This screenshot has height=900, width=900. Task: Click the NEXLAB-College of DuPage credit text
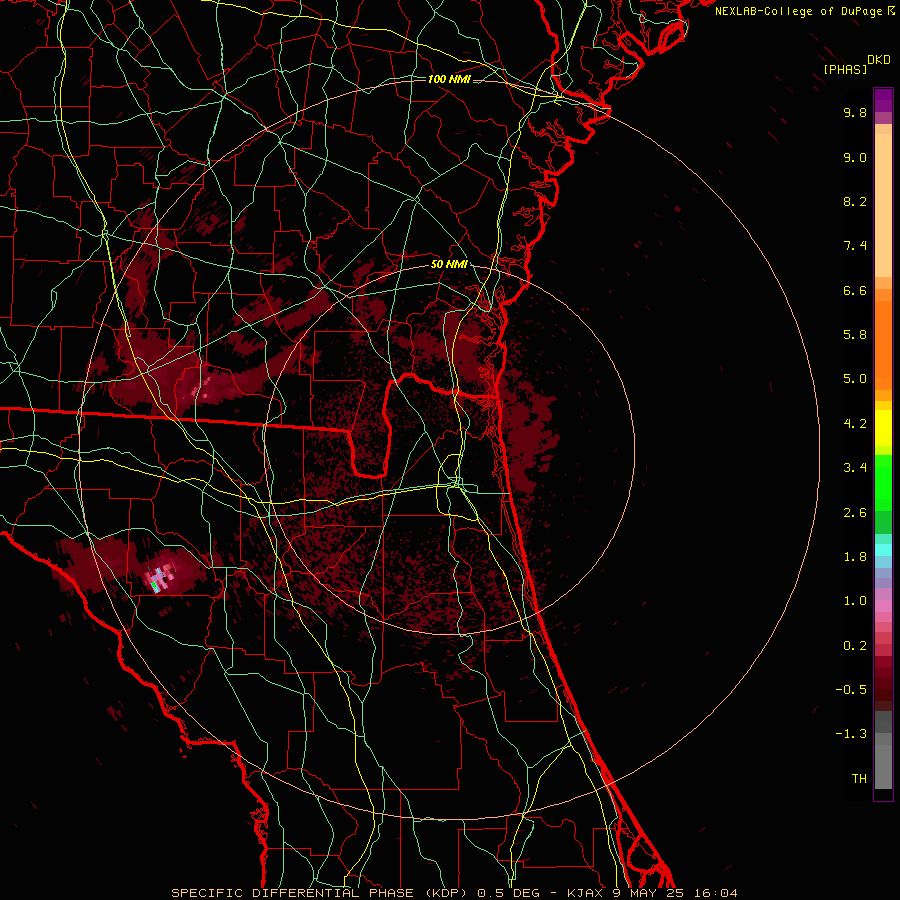pos(799,11)
